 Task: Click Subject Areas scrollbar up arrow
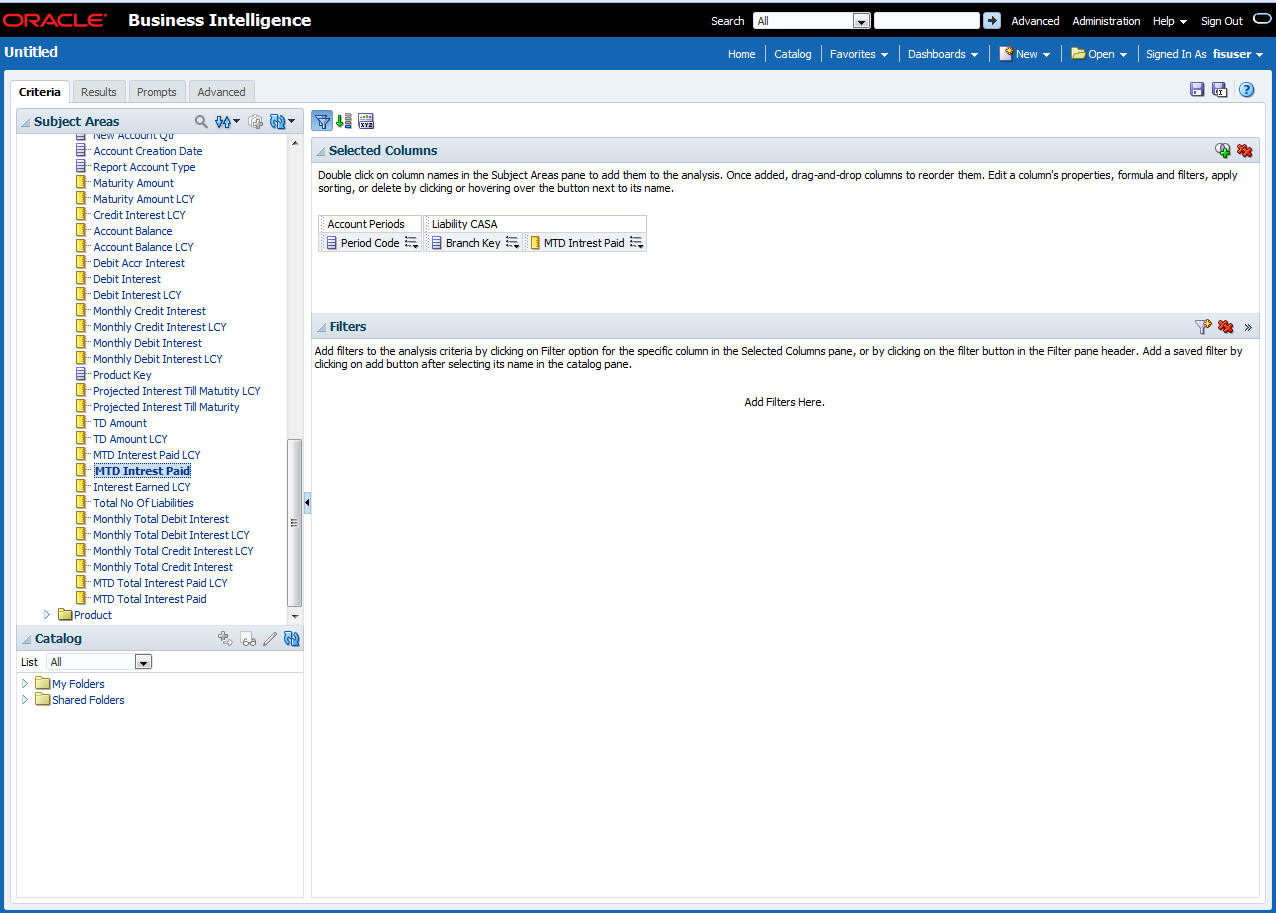(x=294, y=144)
